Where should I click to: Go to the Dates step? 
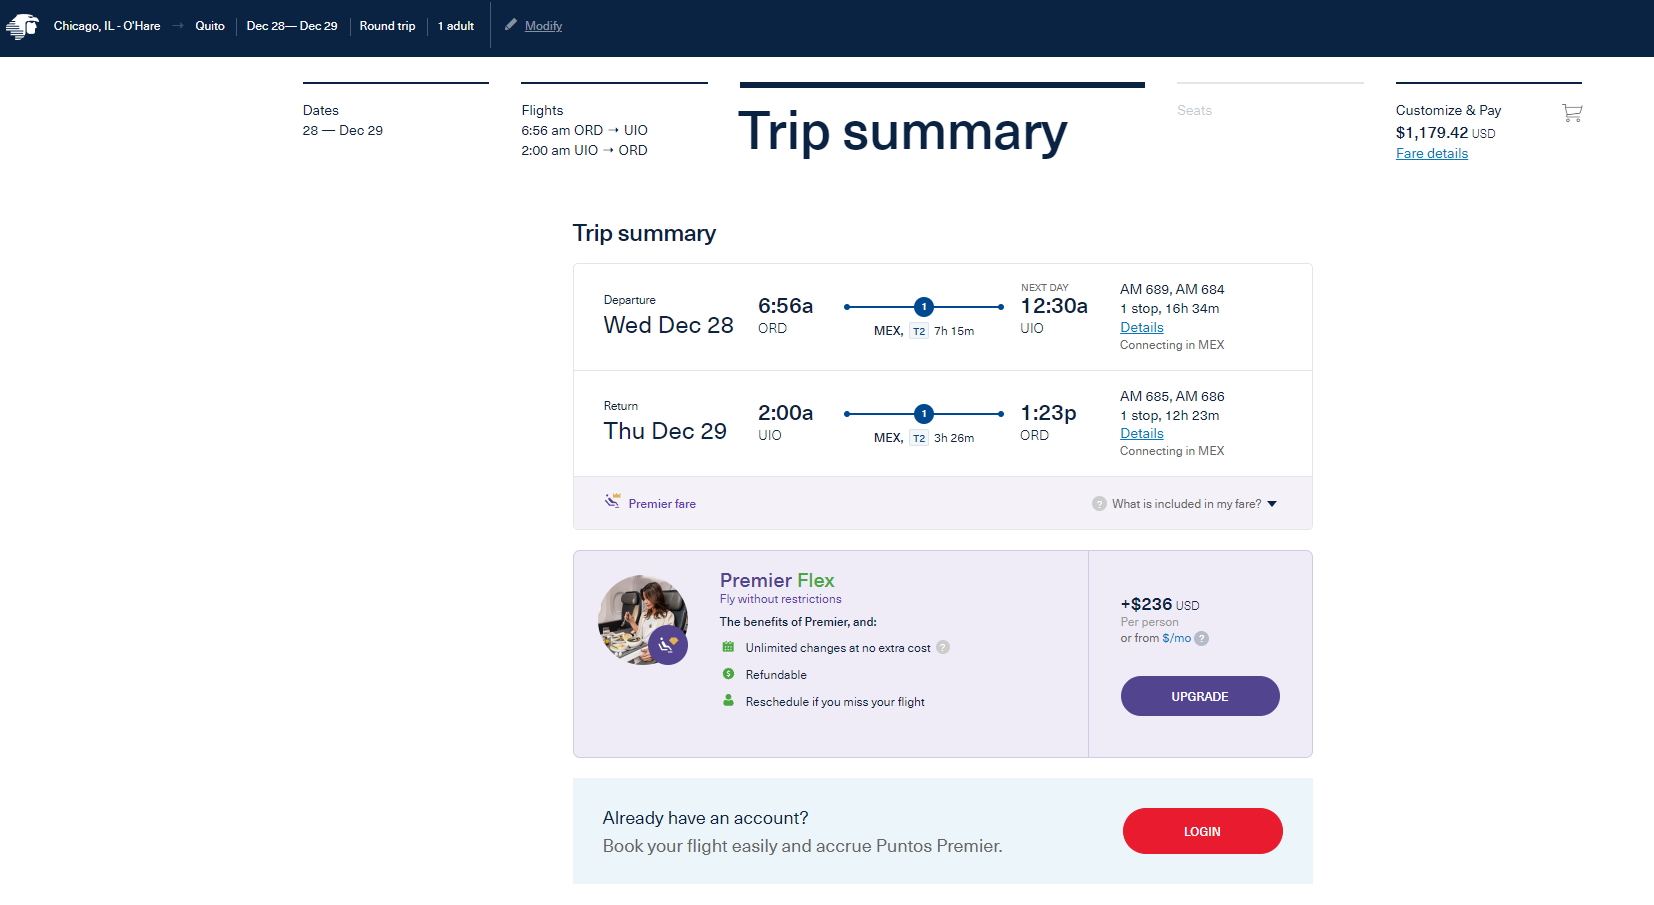click(x=343, y=120)
